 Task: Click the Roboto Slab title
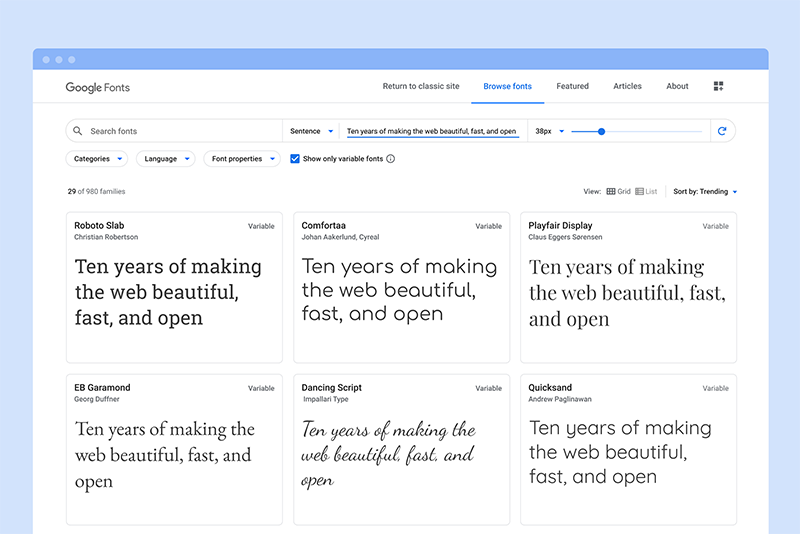(x=99, y=225)
